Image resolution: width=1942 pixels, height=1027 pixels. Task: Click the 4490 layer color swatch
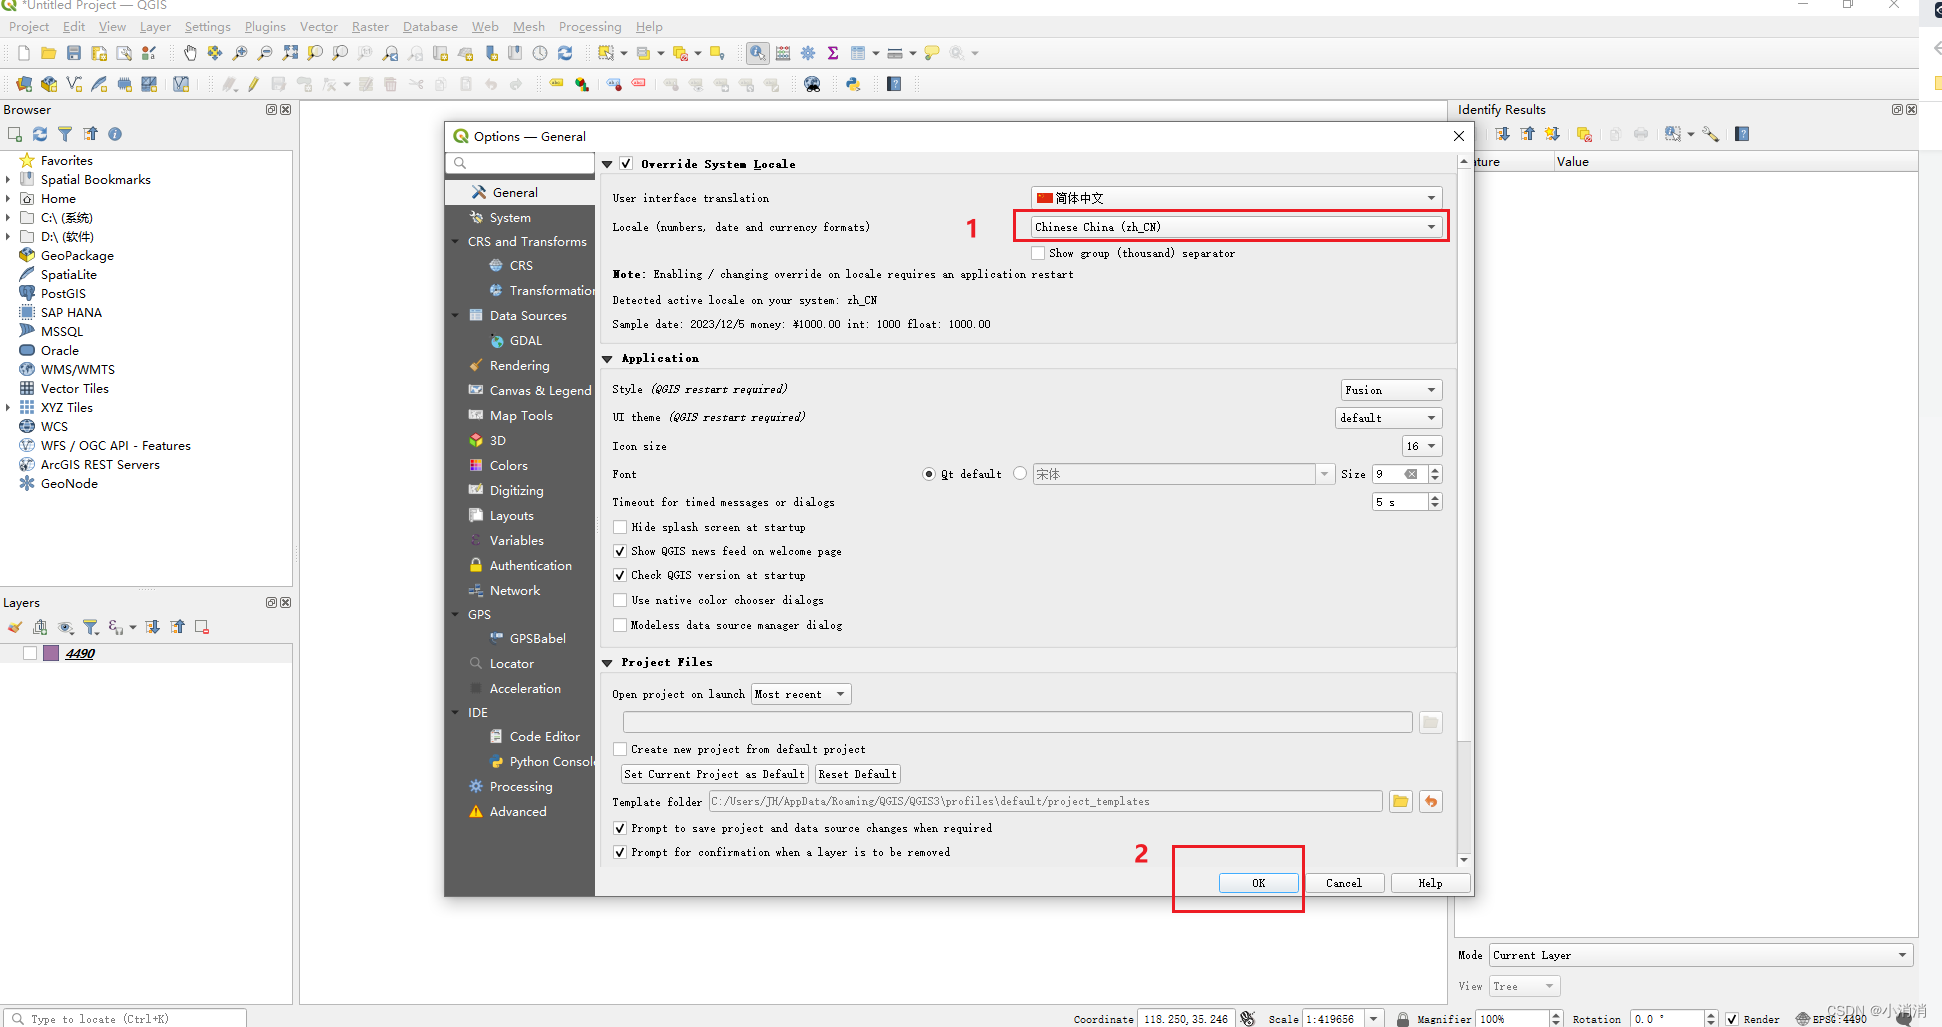pos(51,653)
